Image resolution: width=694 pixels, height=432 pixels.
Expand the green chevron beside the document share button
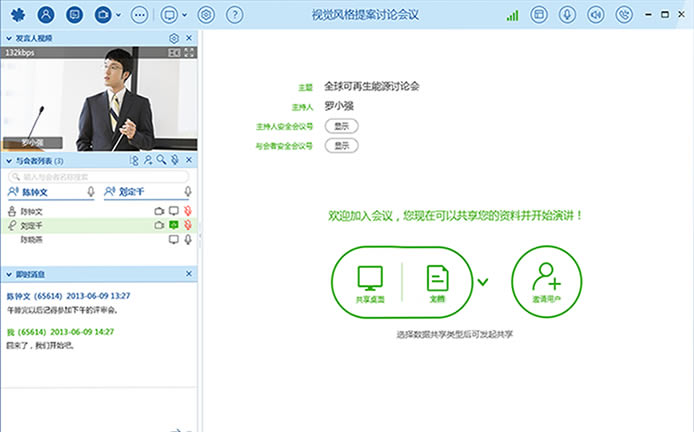point(483,282)
